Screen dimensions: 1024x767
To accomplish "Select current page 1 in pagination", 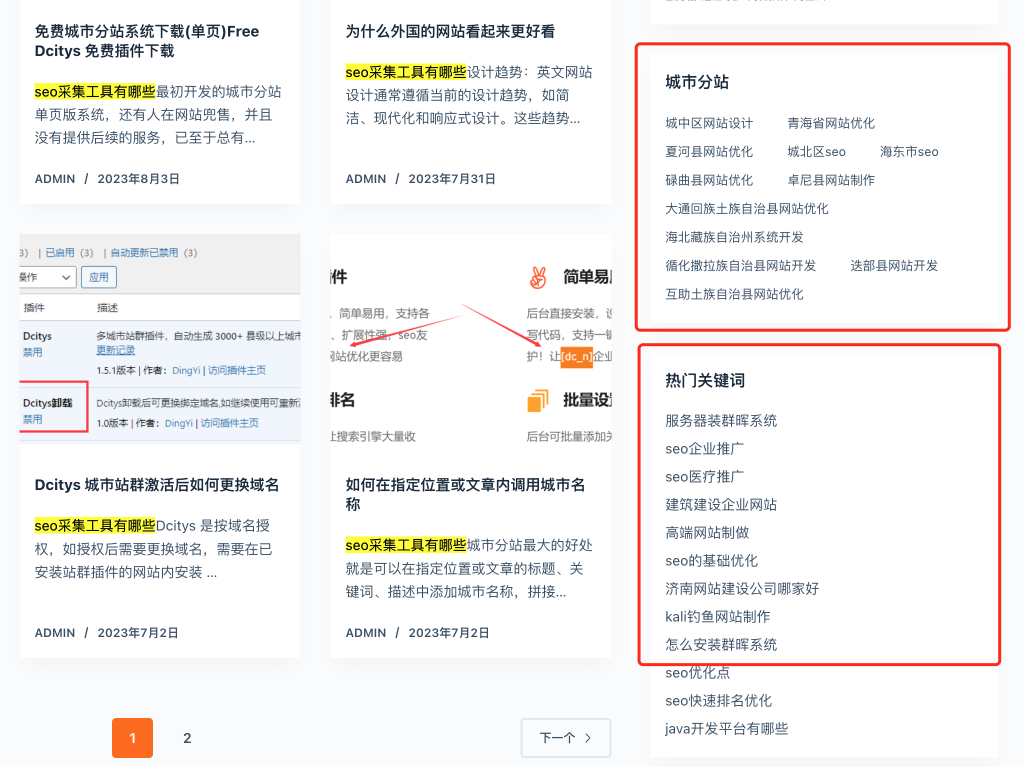I will point(132,738).
